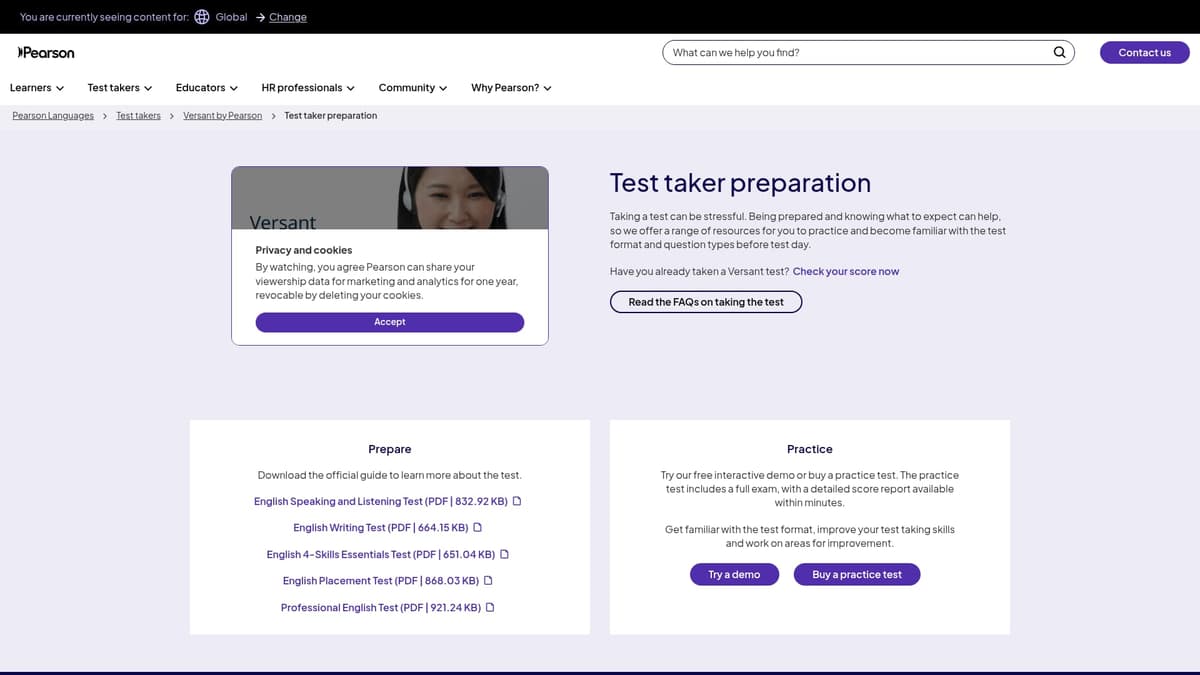
Task: Open the HR professionals dropdown
Action: point(308,88)
